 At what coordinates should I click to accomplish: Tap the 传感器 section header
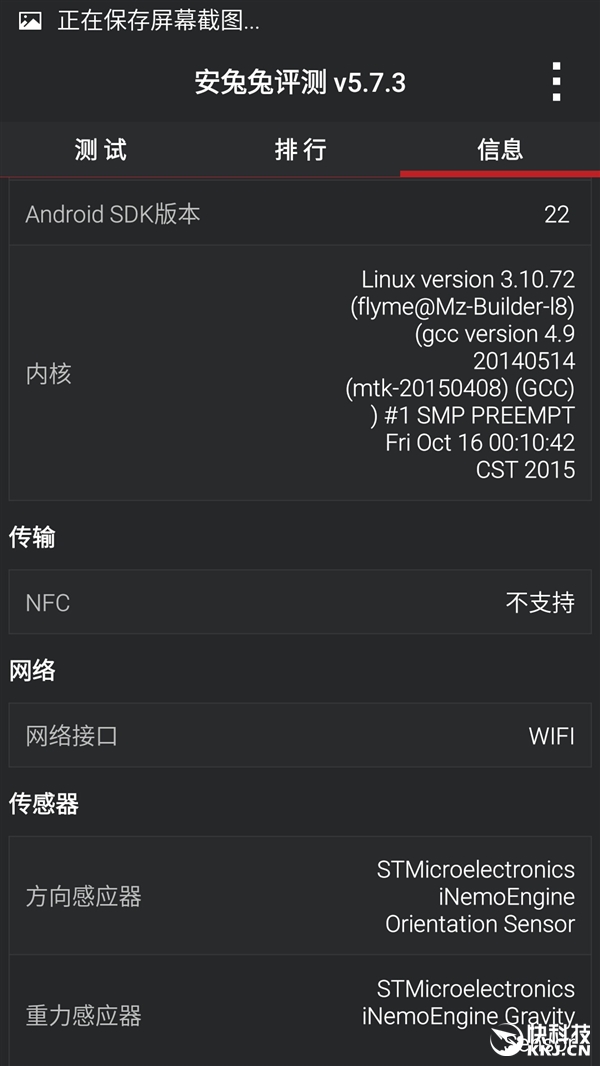43,804
